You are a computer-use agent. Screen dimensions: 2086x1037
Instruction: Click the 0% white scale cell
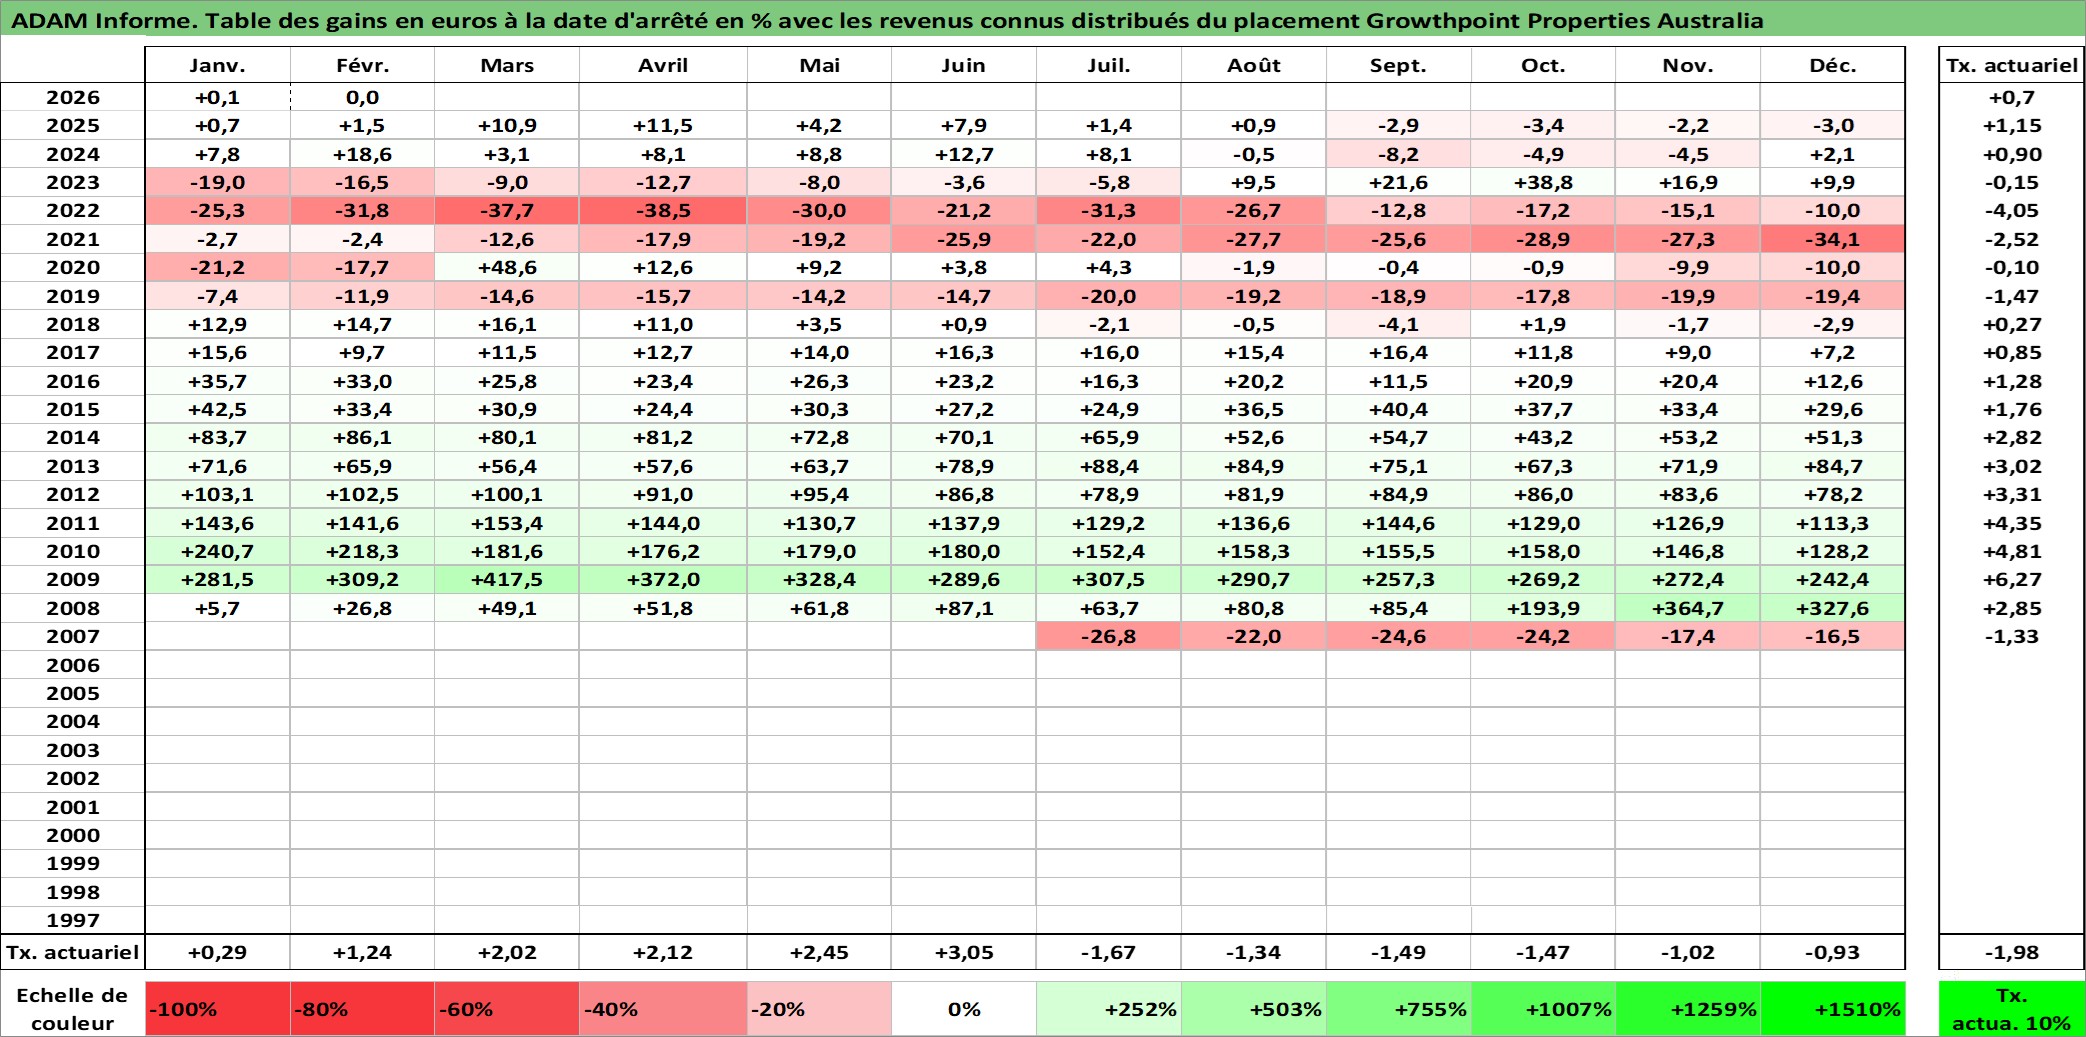point(964,1009)
